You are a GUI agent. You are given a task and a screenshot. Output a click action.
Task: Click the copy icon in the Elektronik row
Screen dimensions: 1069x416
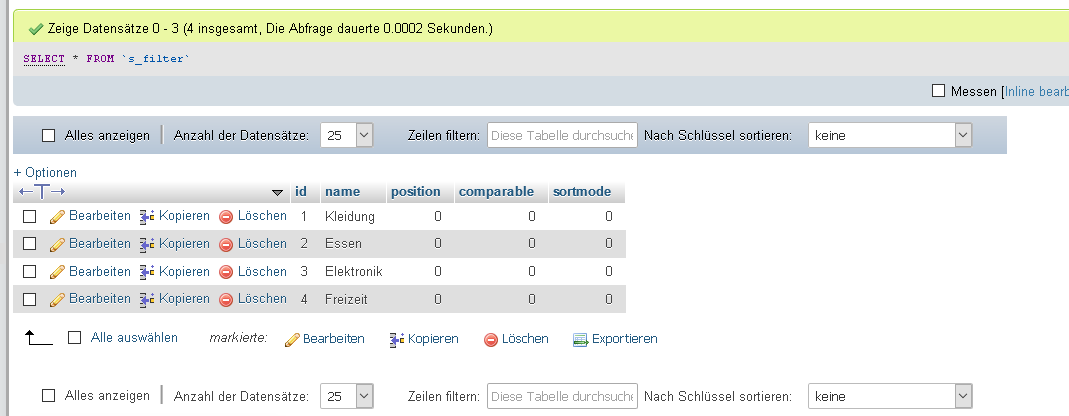(147, 272)
